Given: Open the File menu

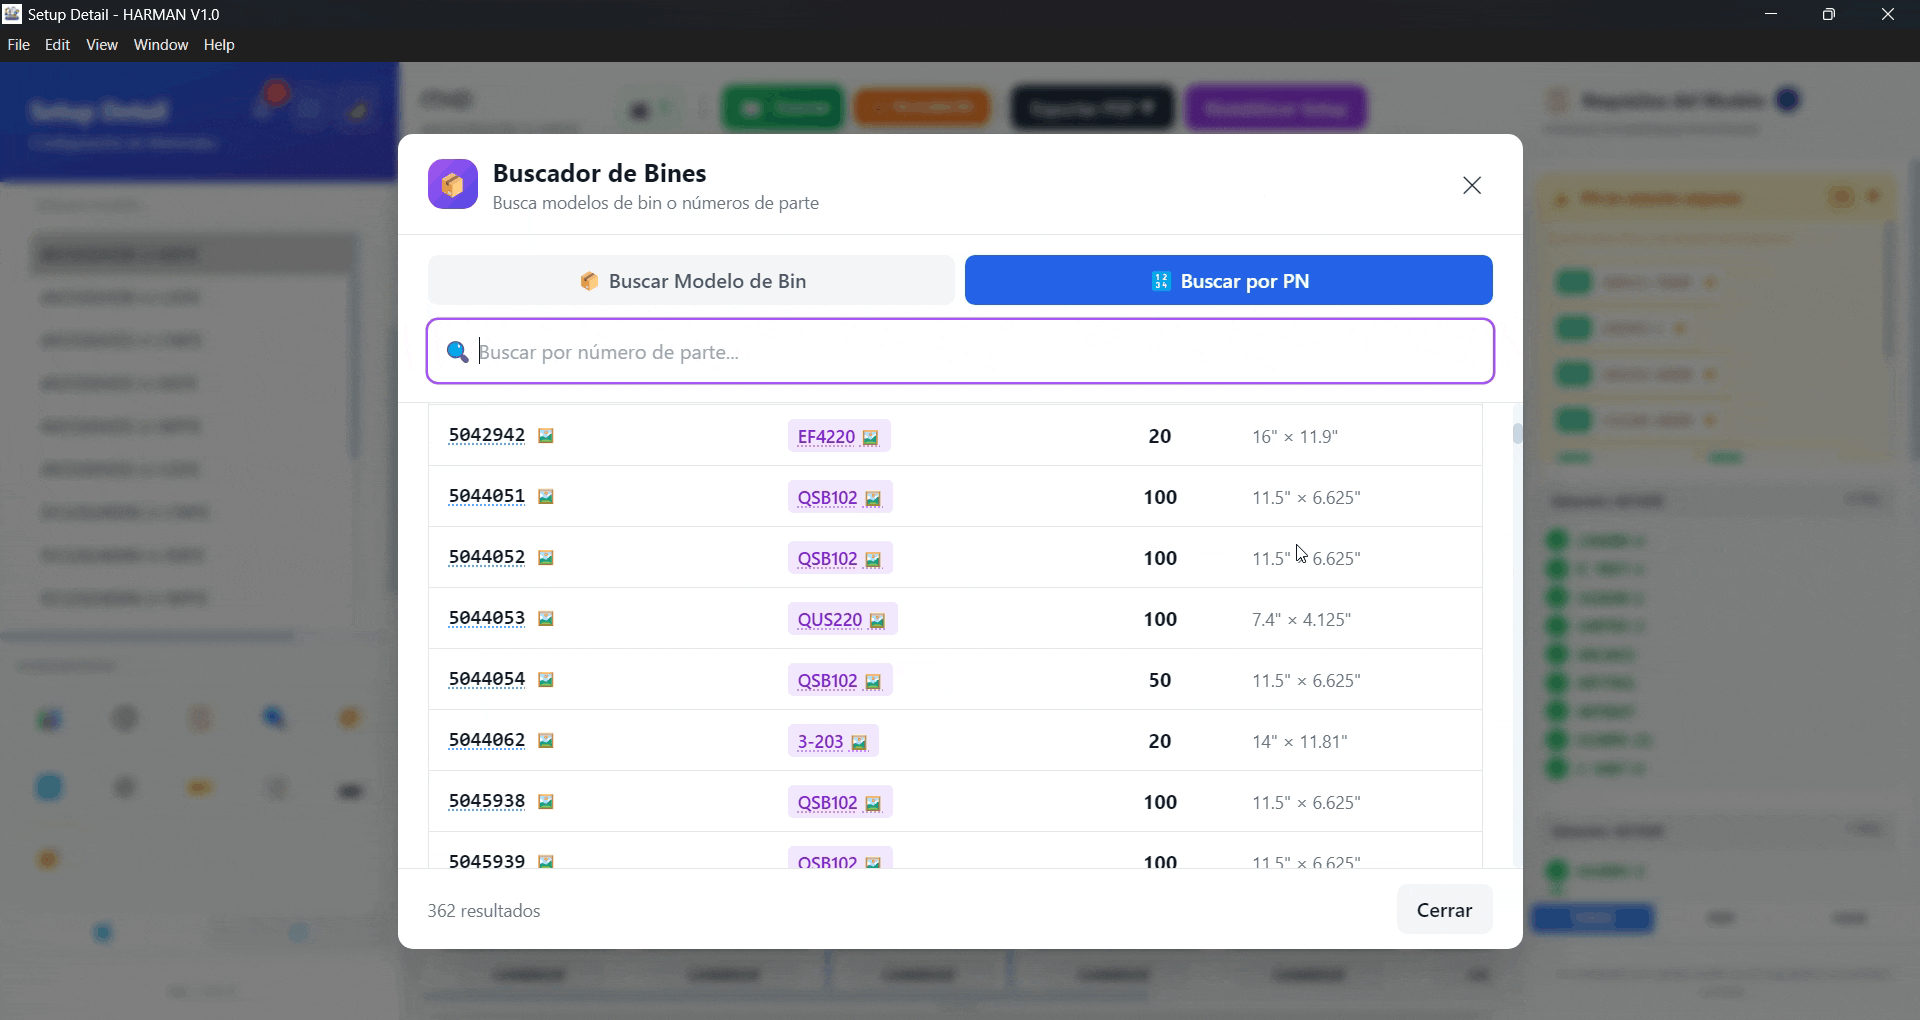Looking at the screenshot, I should pyautogui.click(x=17, y=44).
